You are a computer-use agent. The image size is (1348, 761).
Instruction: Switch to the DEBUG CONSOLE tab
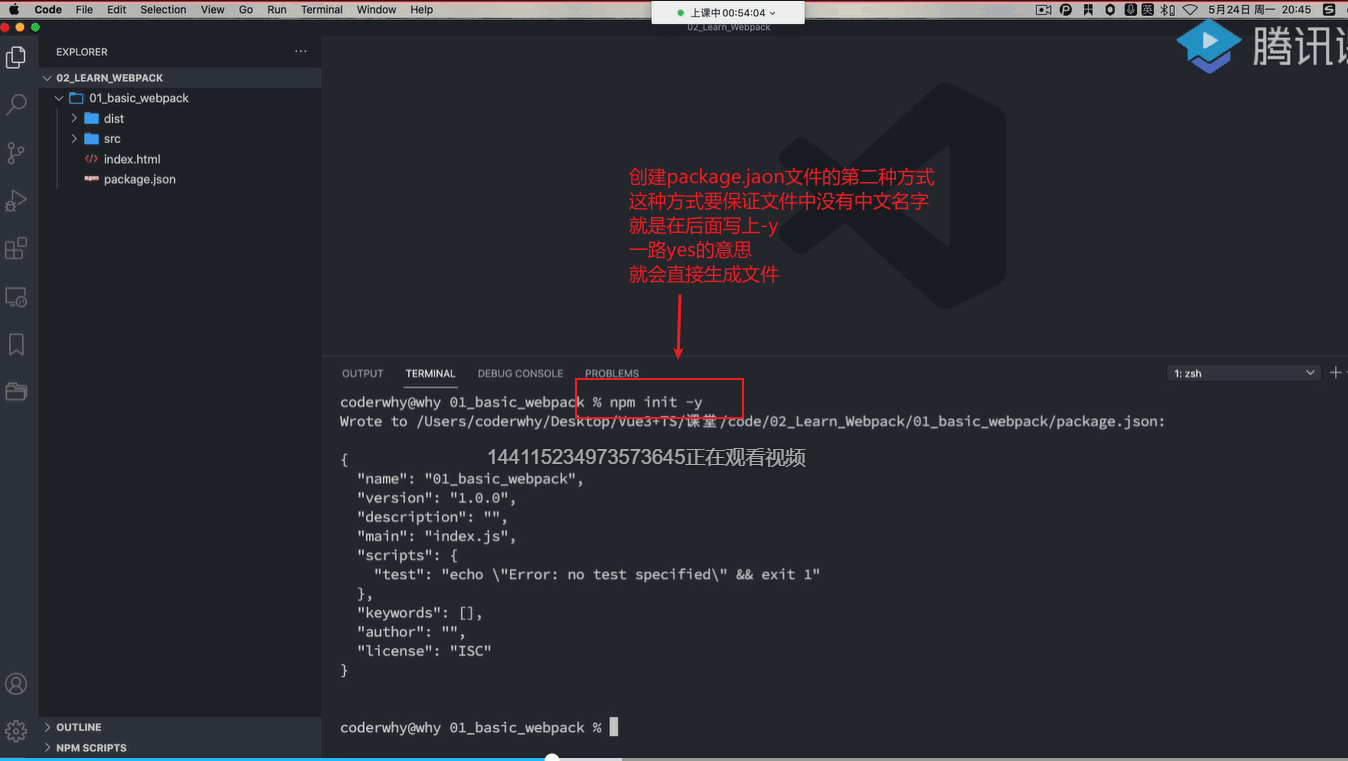pyautogui.click(x=520, y=373)
